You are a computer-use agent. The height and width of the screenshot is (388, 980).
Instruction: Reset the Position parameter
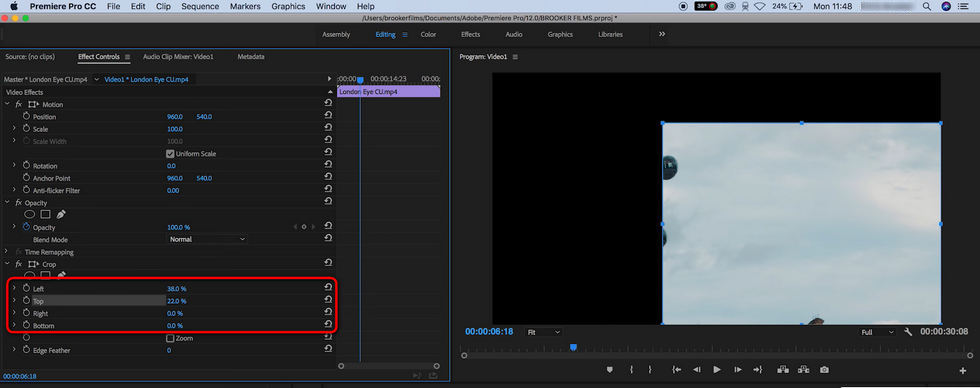tap(328, 116)
